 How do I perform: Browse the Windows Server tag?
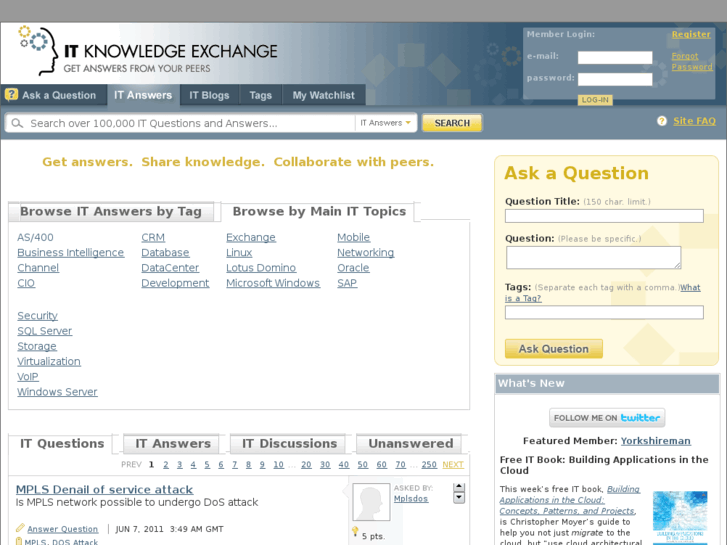57,392
